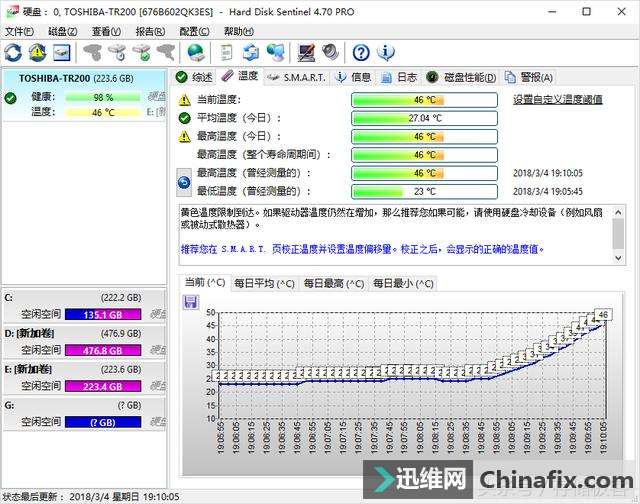Click the speaker sound toolbar icon
Image resolution: width=640 pixels, height=504 pixels.
click(330, 53)
